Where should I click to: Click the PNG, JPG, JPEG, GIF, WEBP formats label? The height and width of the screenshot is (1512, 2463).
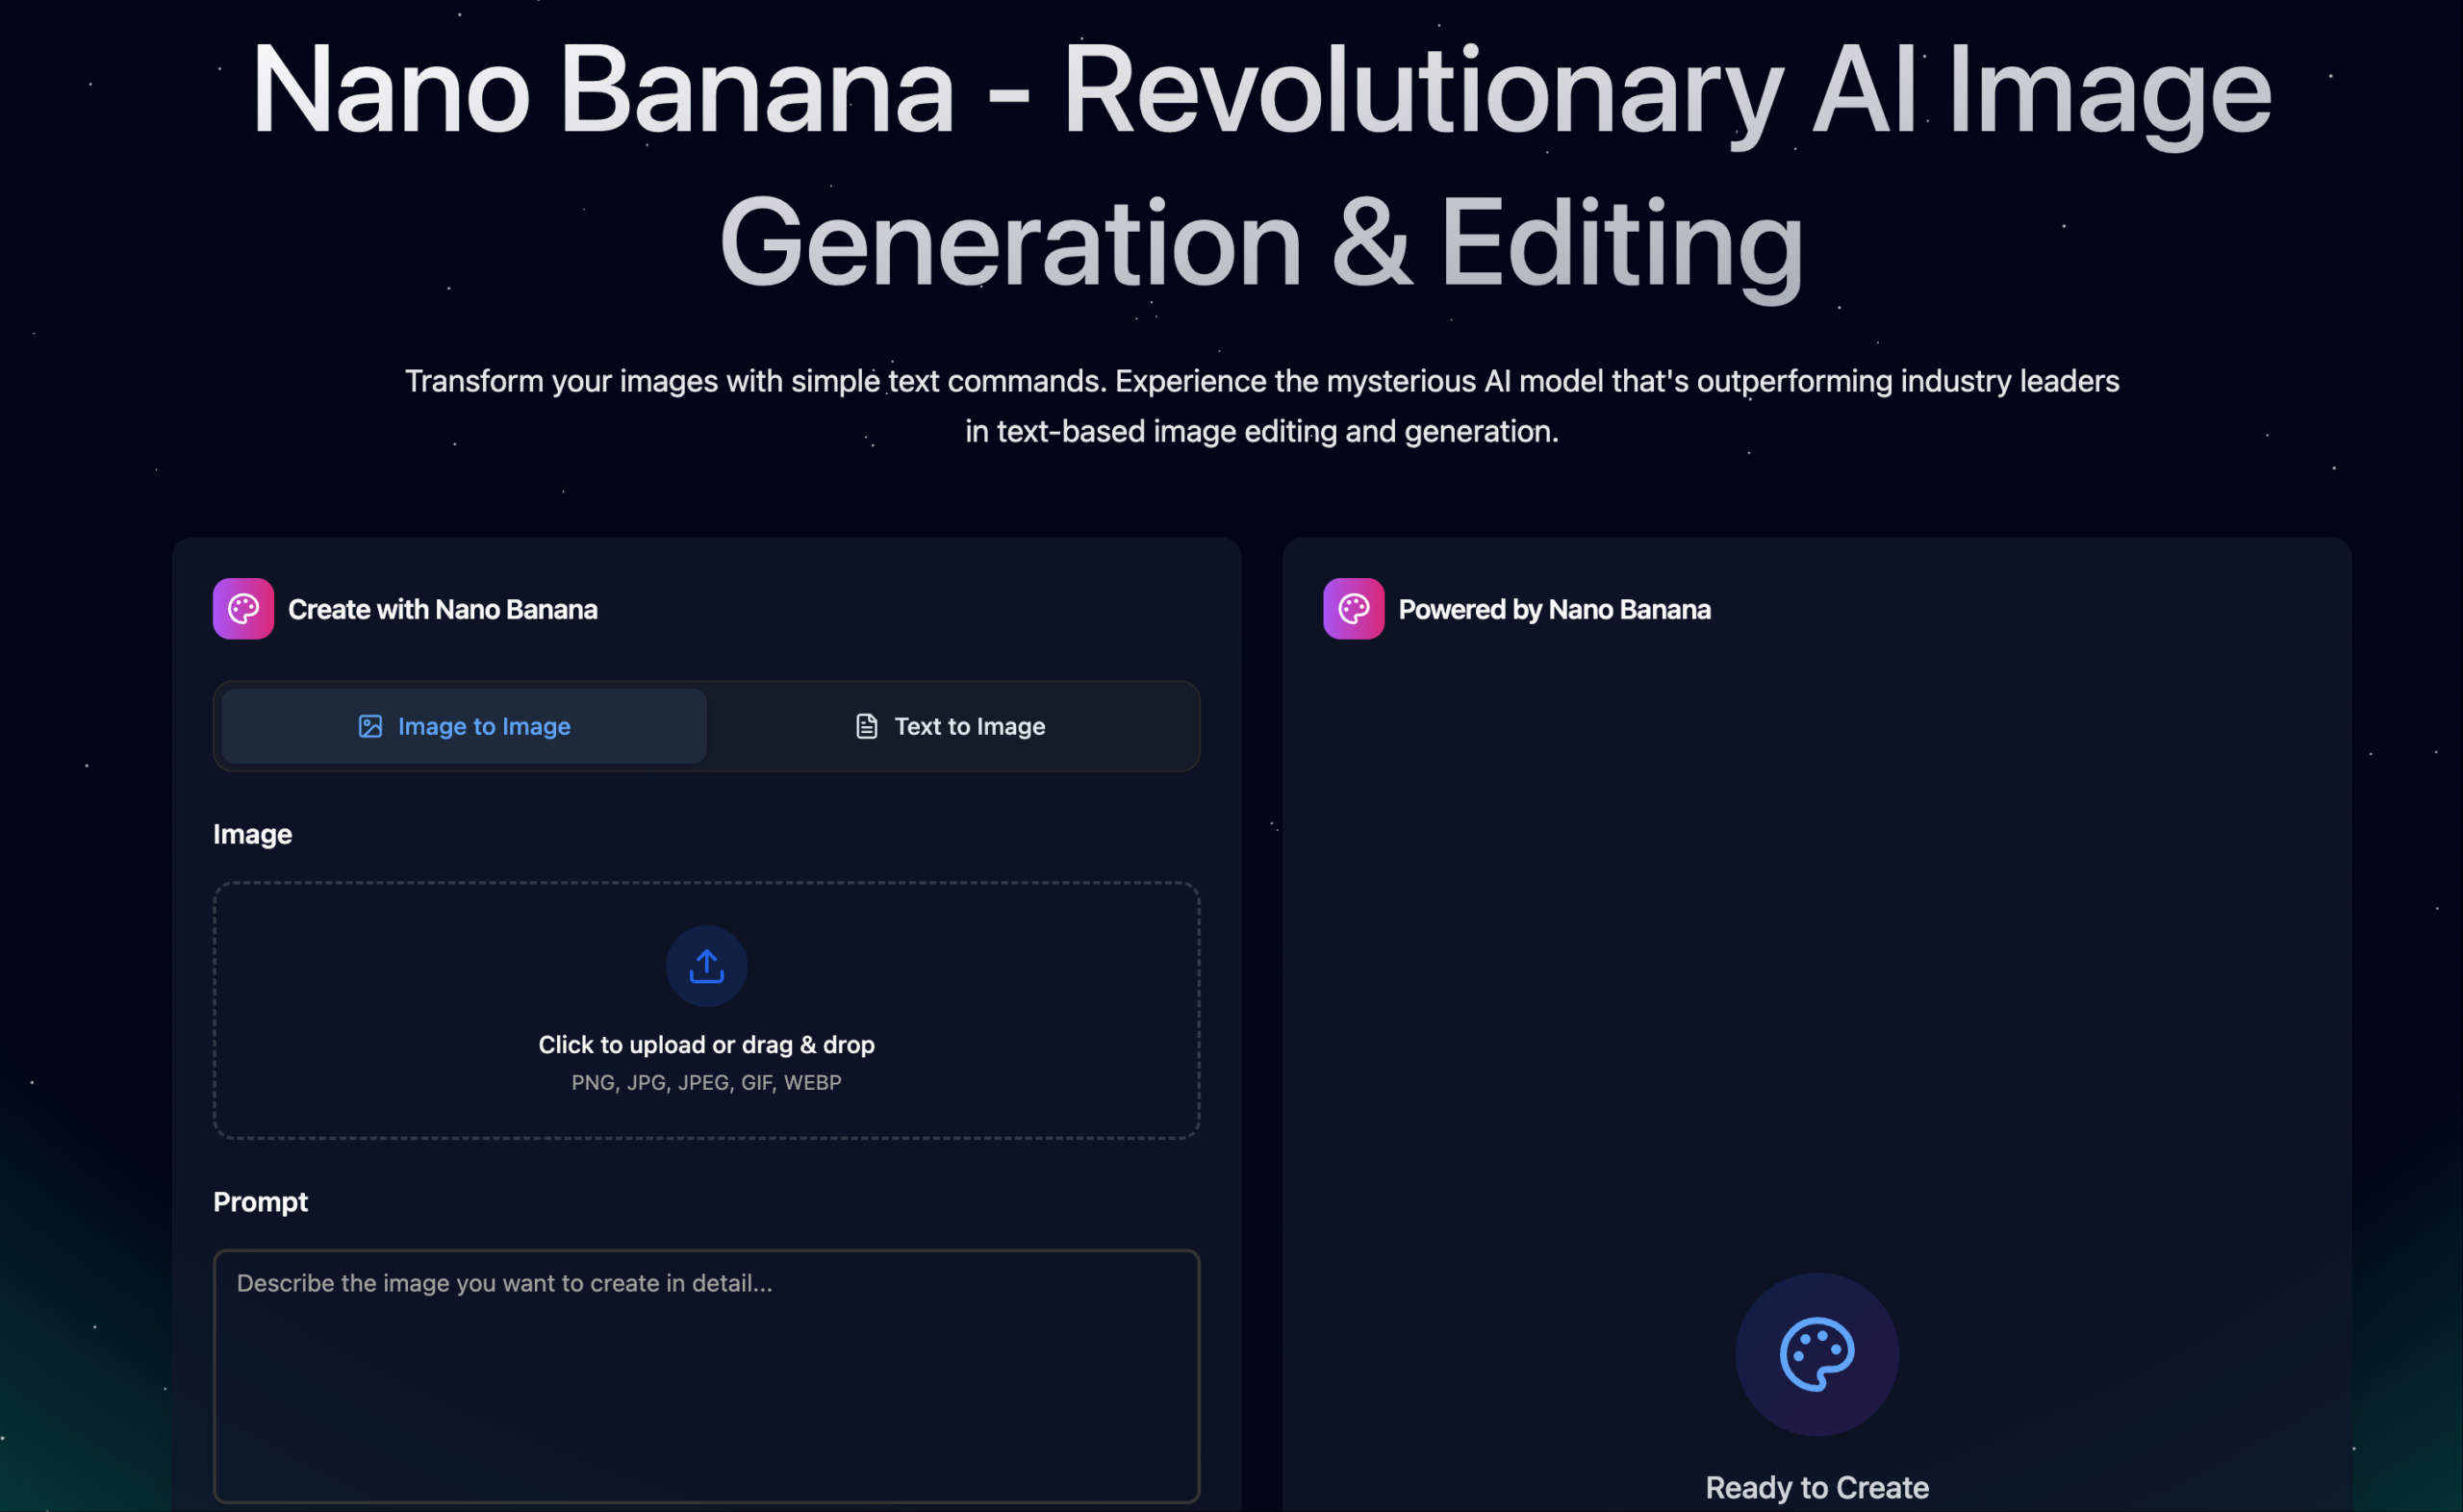706,1082
